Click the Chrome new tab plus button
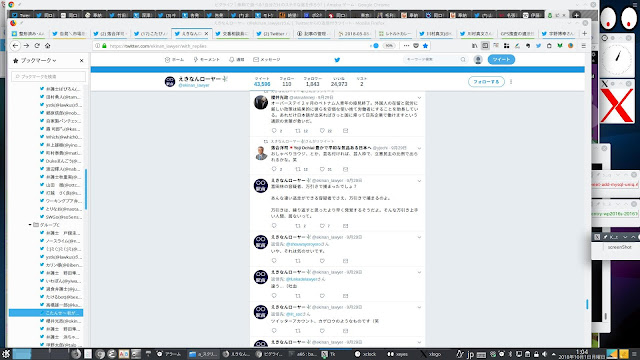 coord(576,15)
